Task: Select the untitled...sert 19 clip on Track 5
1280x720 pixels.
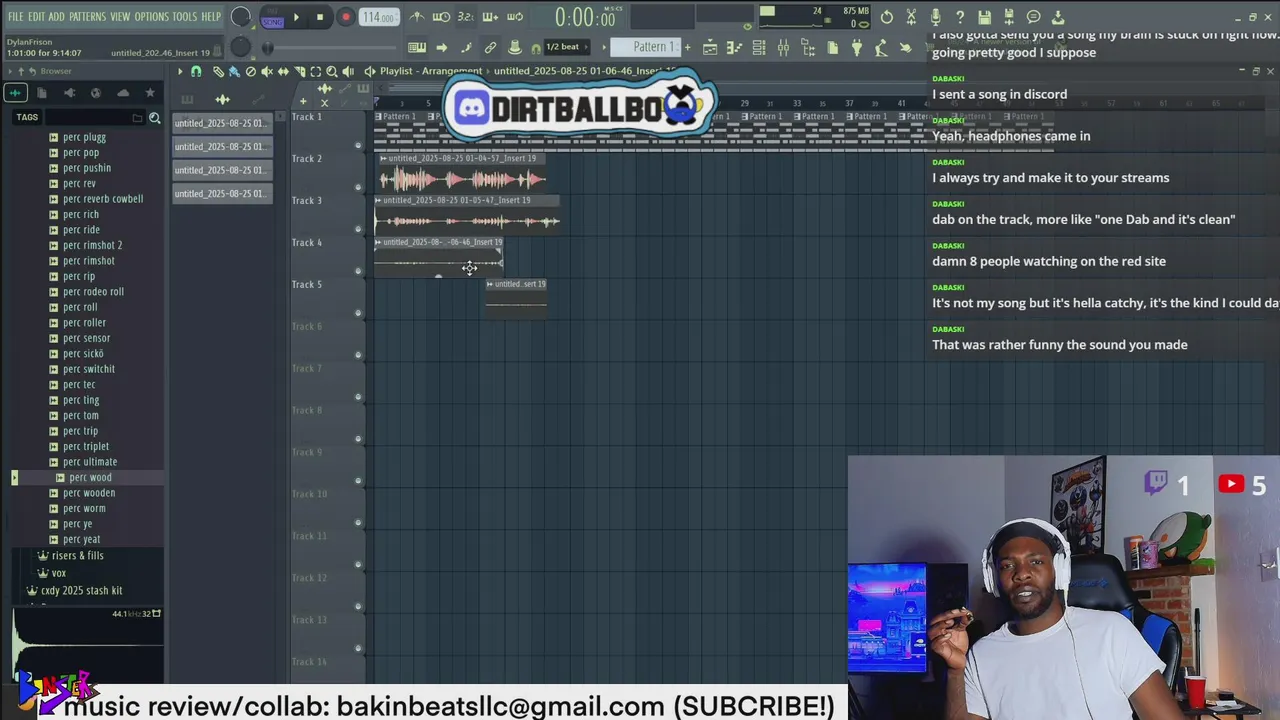Action: pyautogui.click(x=516, y=298)
